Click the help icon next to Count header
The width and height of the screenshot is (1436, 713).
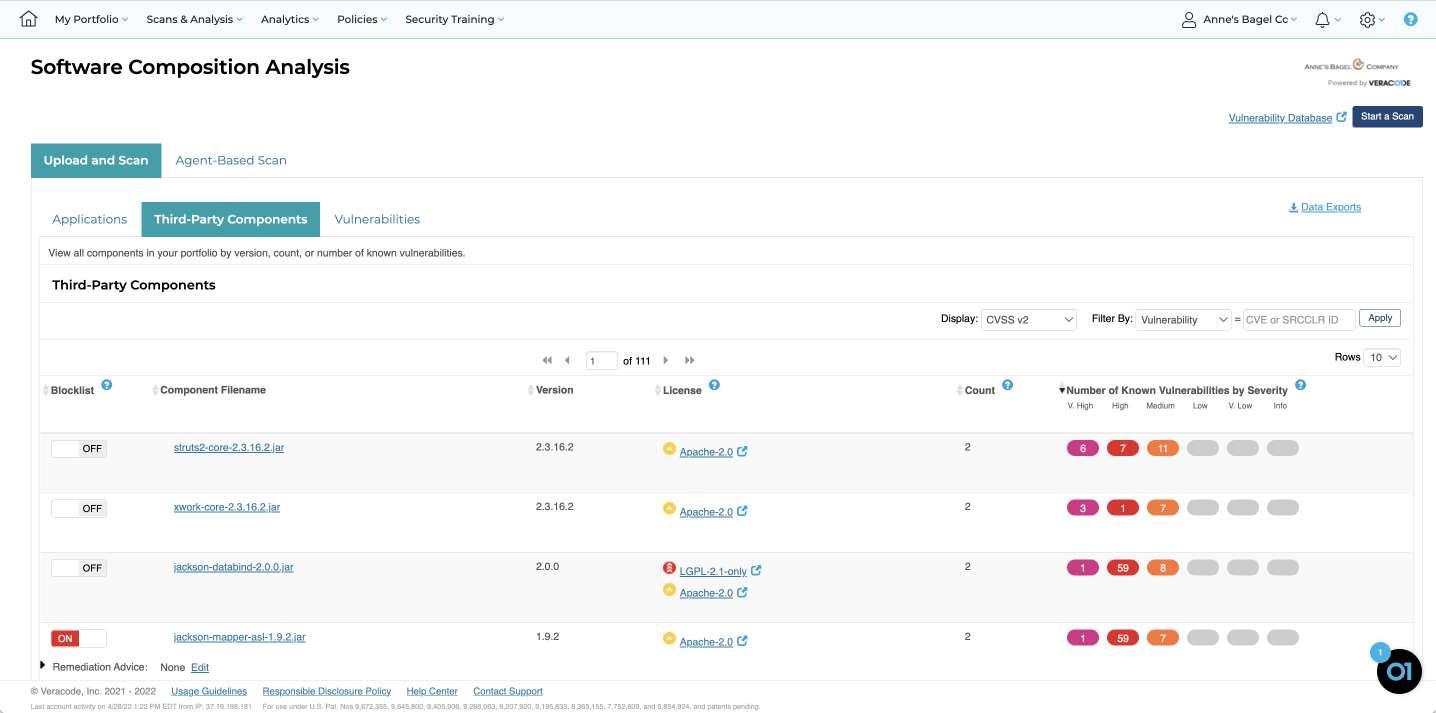point(1007,385)
